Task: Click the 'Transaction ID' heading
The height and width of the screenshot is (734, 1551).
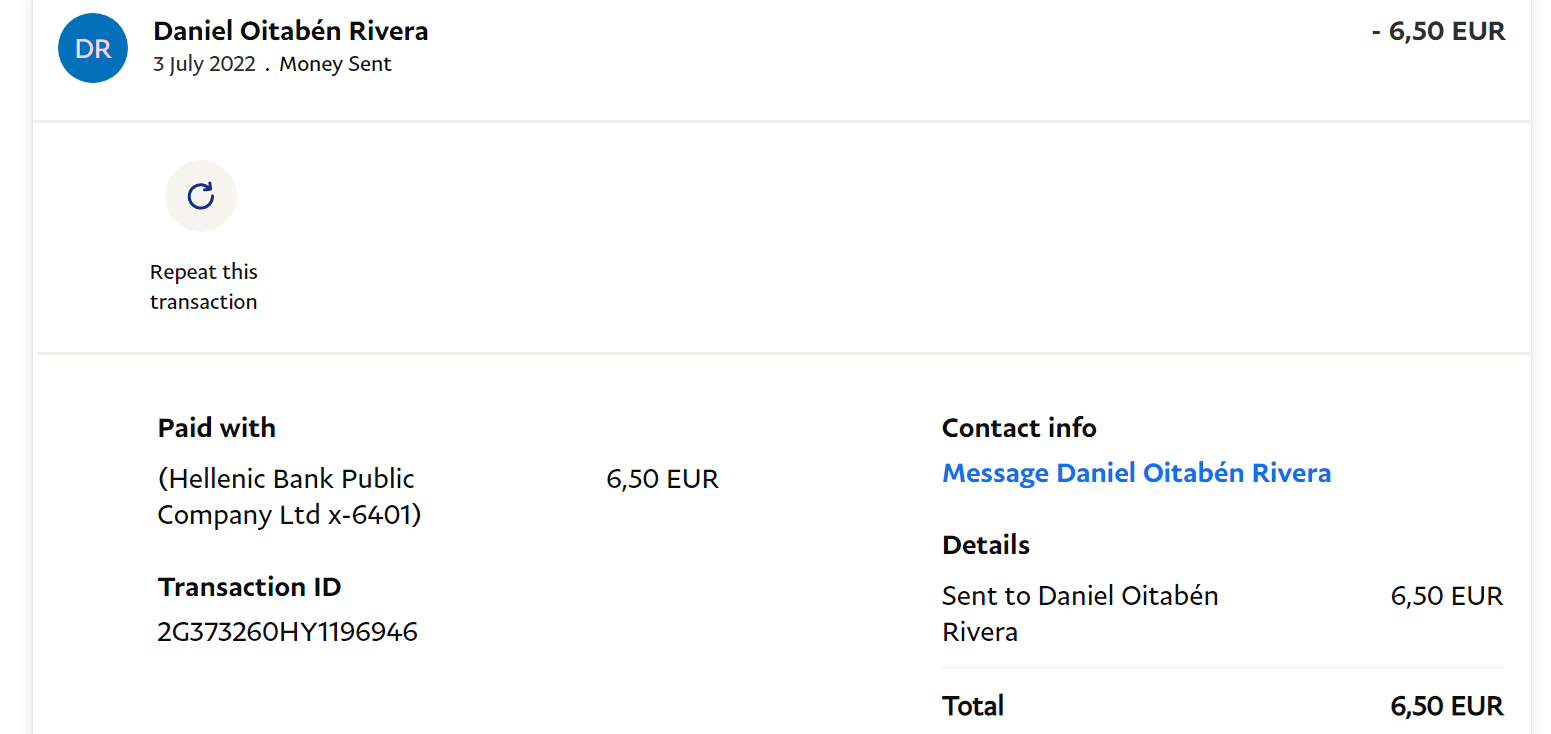Action: [x=249, y=587]
